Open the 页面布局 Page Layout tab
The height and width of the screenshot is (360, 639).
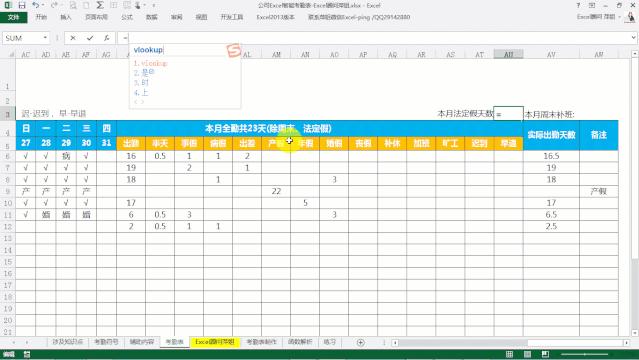[x=97, y=17]
